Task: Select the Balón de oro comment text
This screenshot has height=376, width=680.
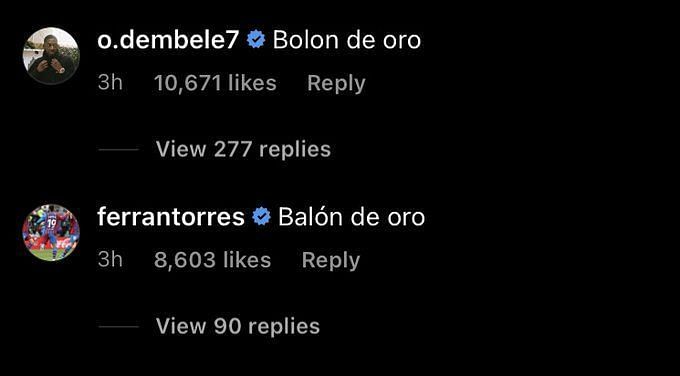Action: [x=351, y=217]
